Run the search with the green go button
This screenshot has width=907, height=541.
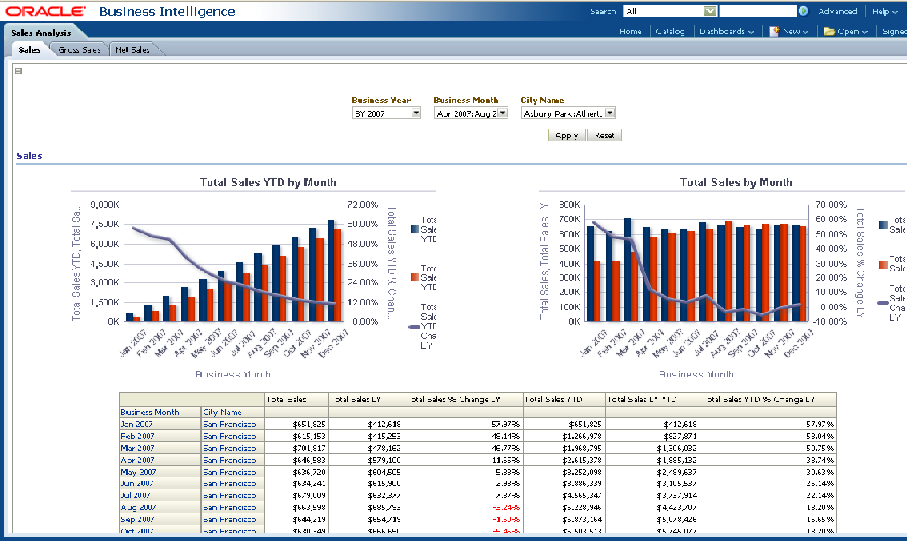pos(803,11)
